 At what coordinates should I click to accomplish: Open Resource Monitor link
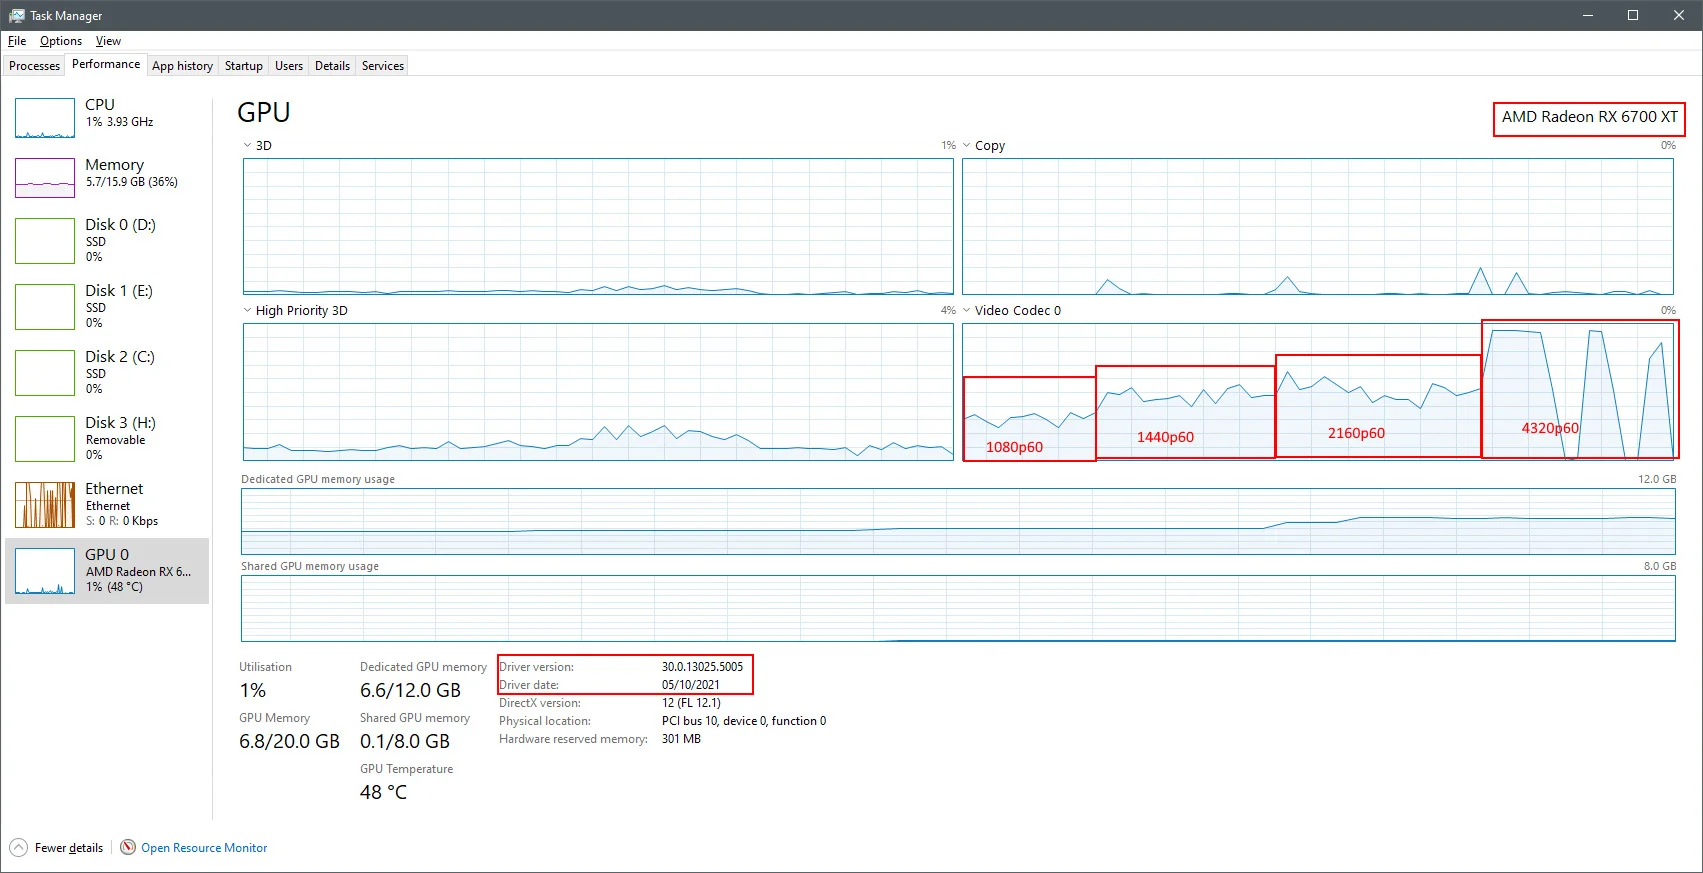[x=204, y=848]
